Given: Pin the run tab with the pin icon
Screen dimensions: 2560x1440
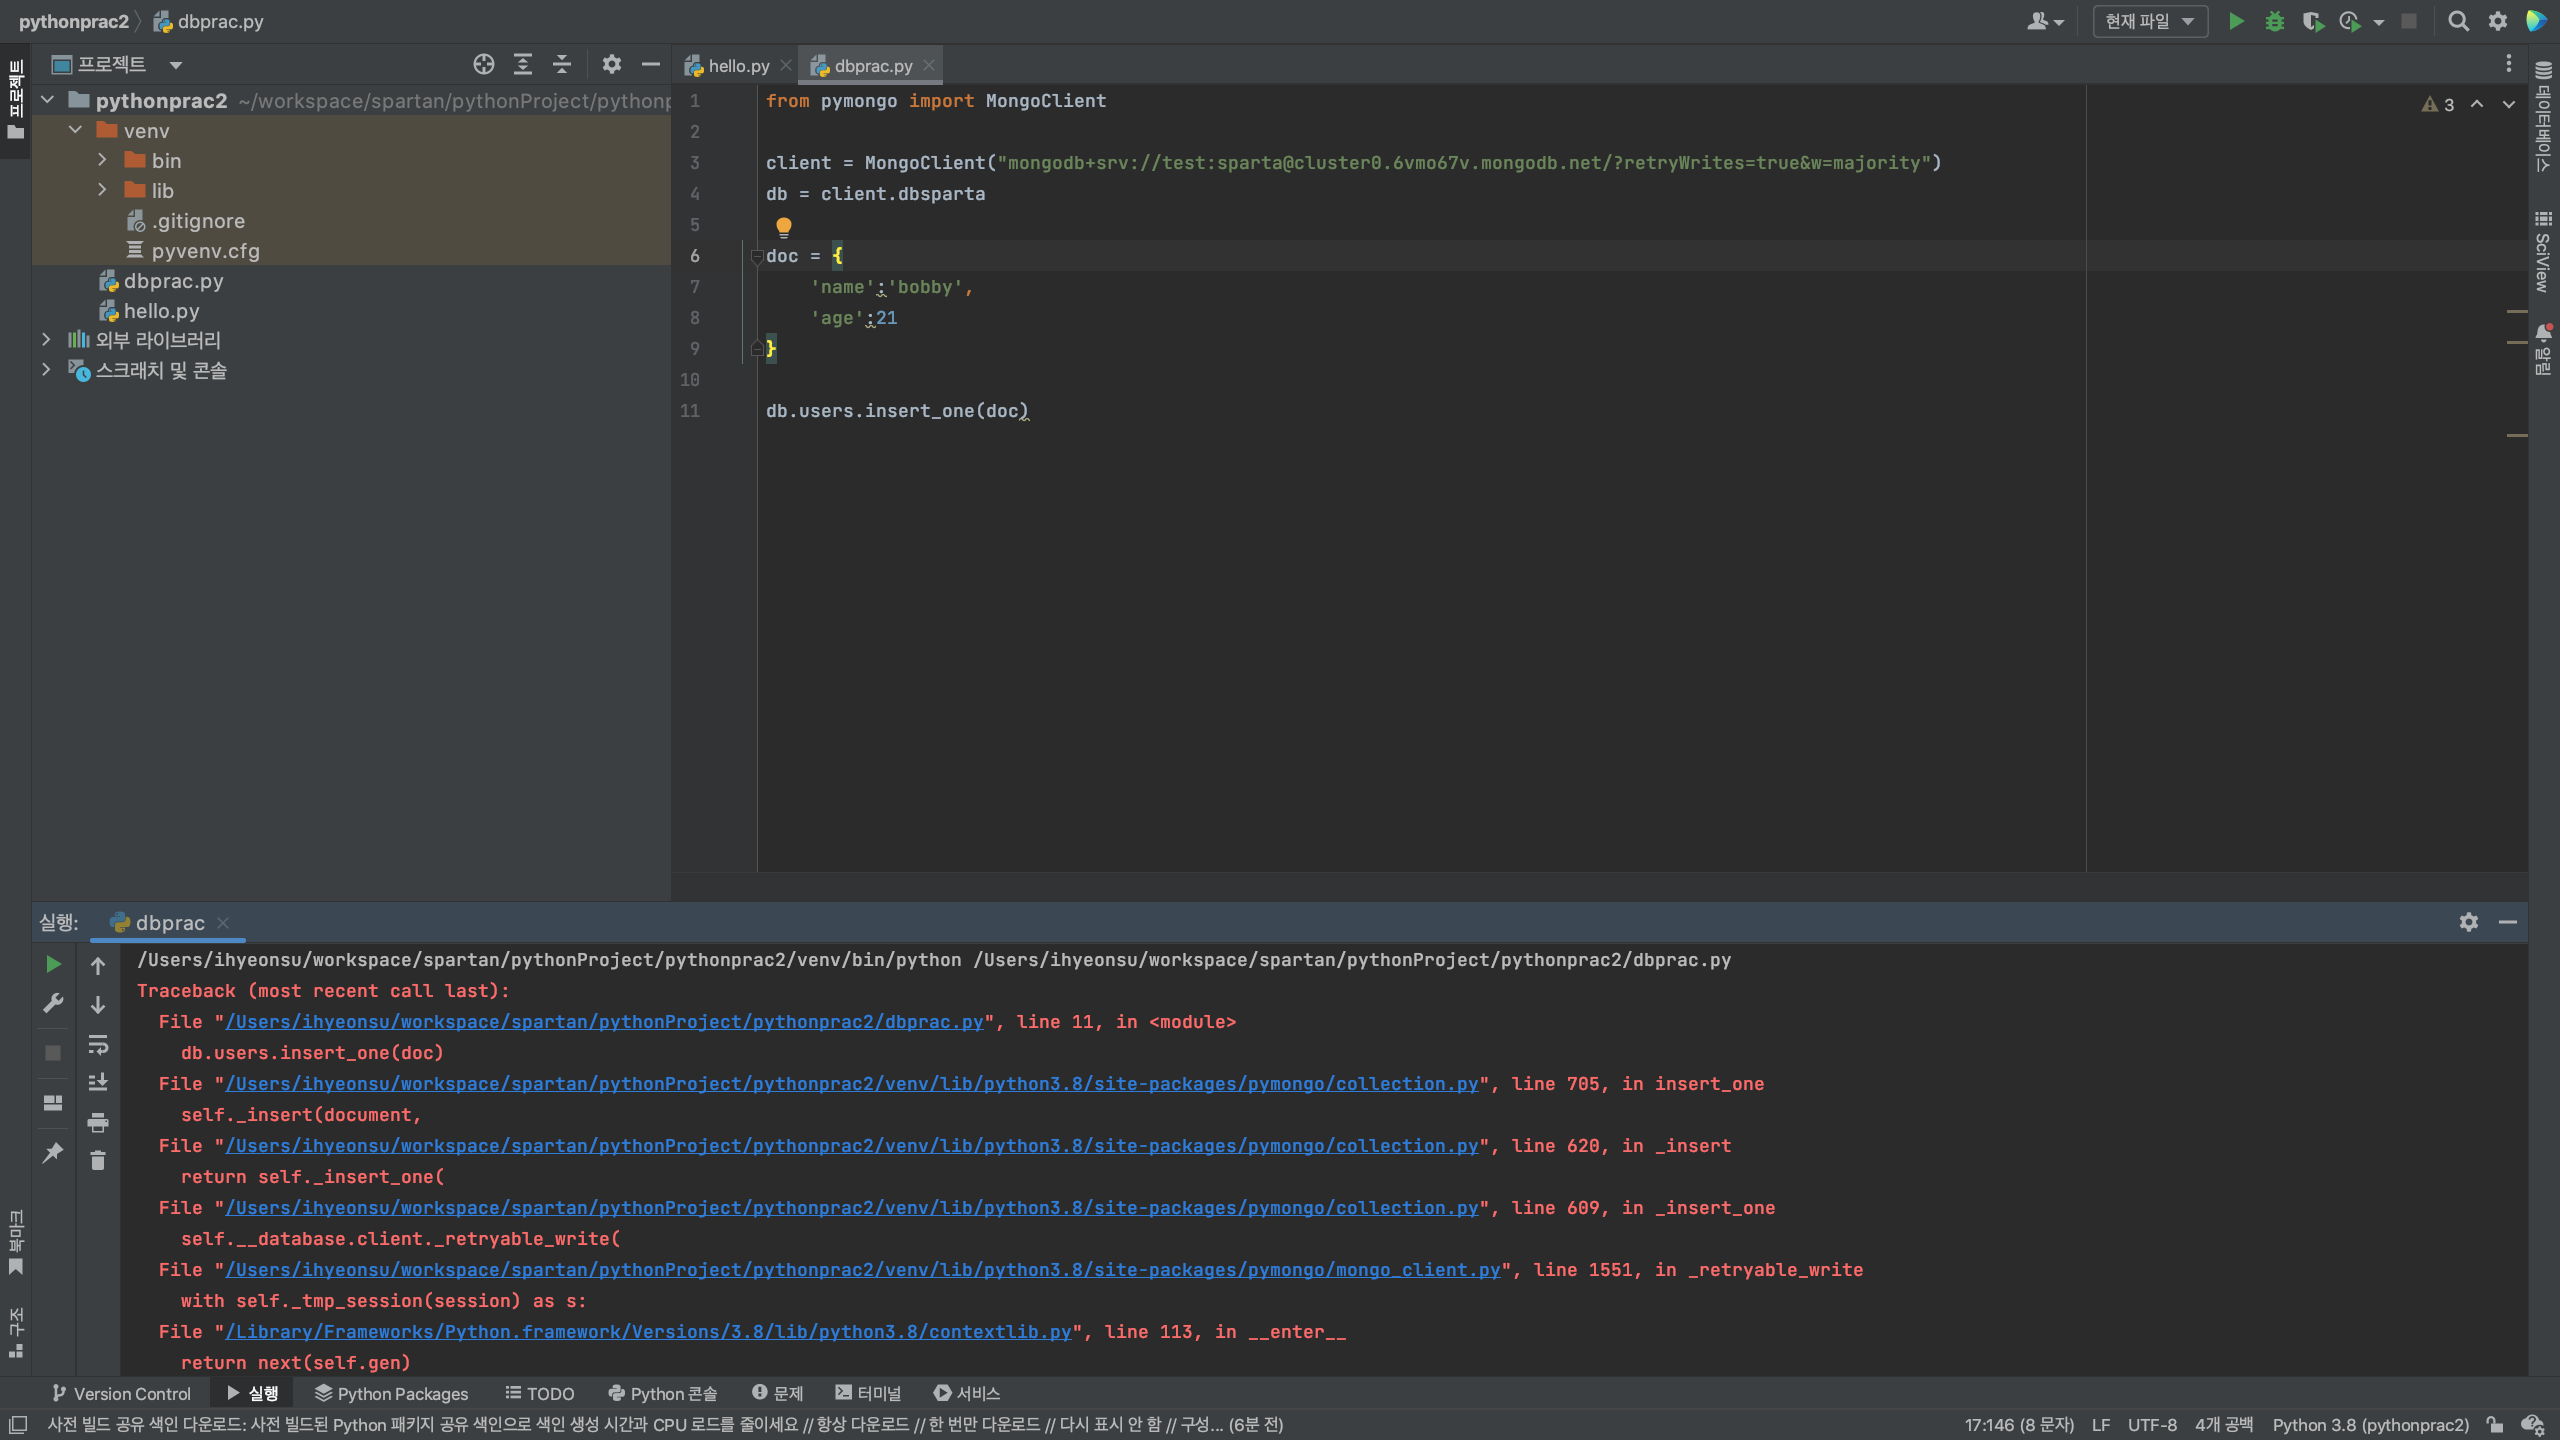Looking at the screenshot, I should (x=53, y=1152).
